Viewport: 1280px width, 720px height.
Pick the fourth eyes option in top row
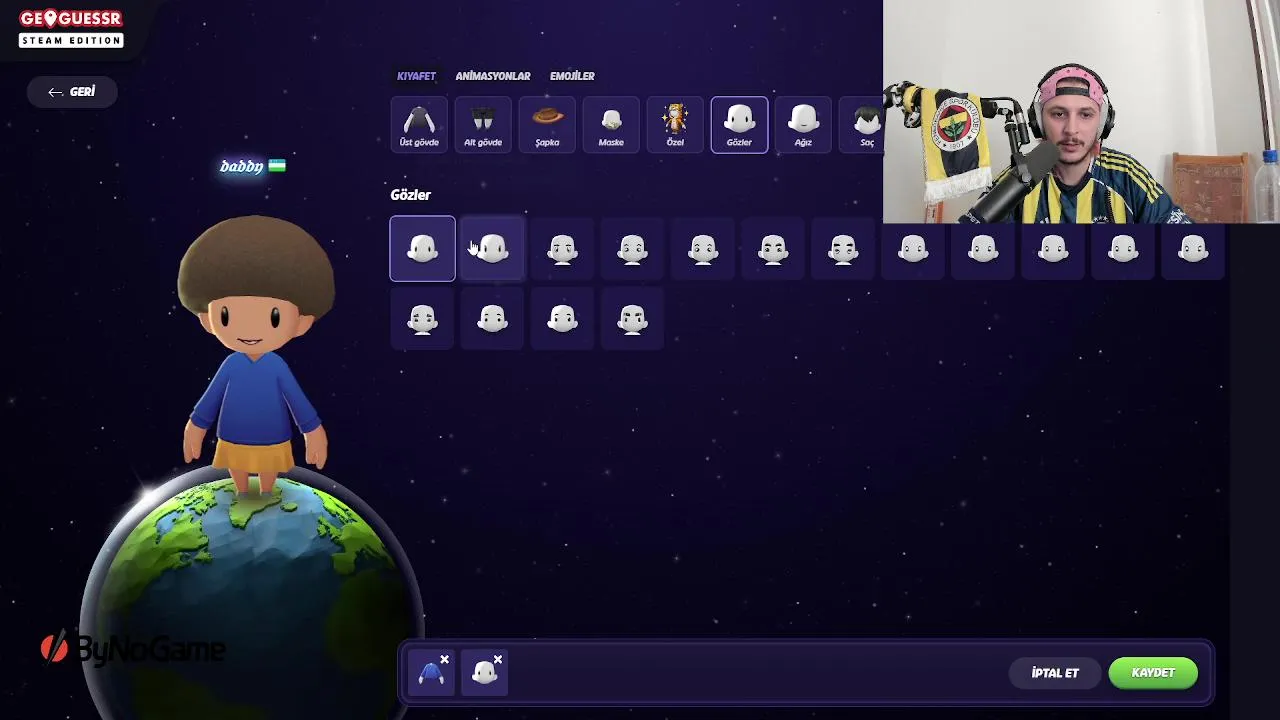click(x=632, y=248)
